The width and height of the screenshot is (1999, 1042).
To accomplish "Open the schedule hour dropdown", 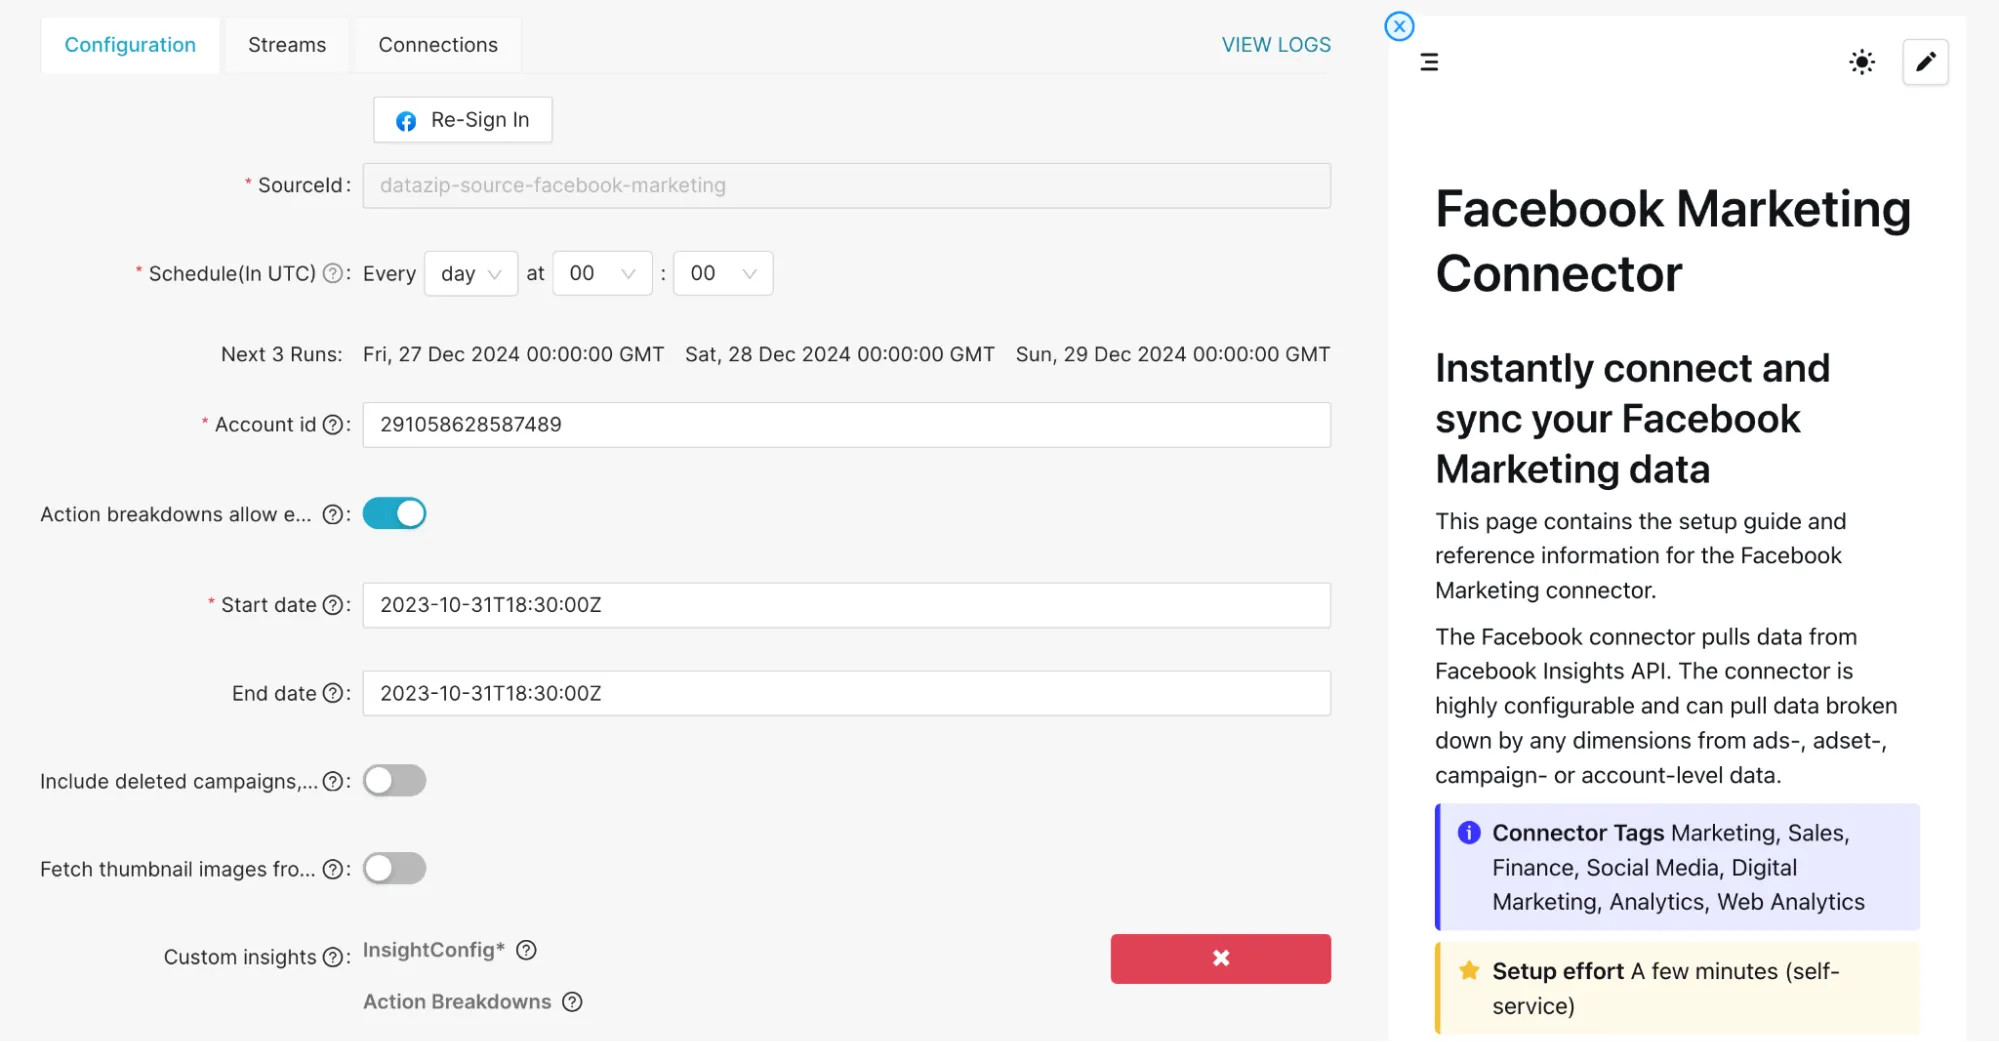I will click(602, 274).
